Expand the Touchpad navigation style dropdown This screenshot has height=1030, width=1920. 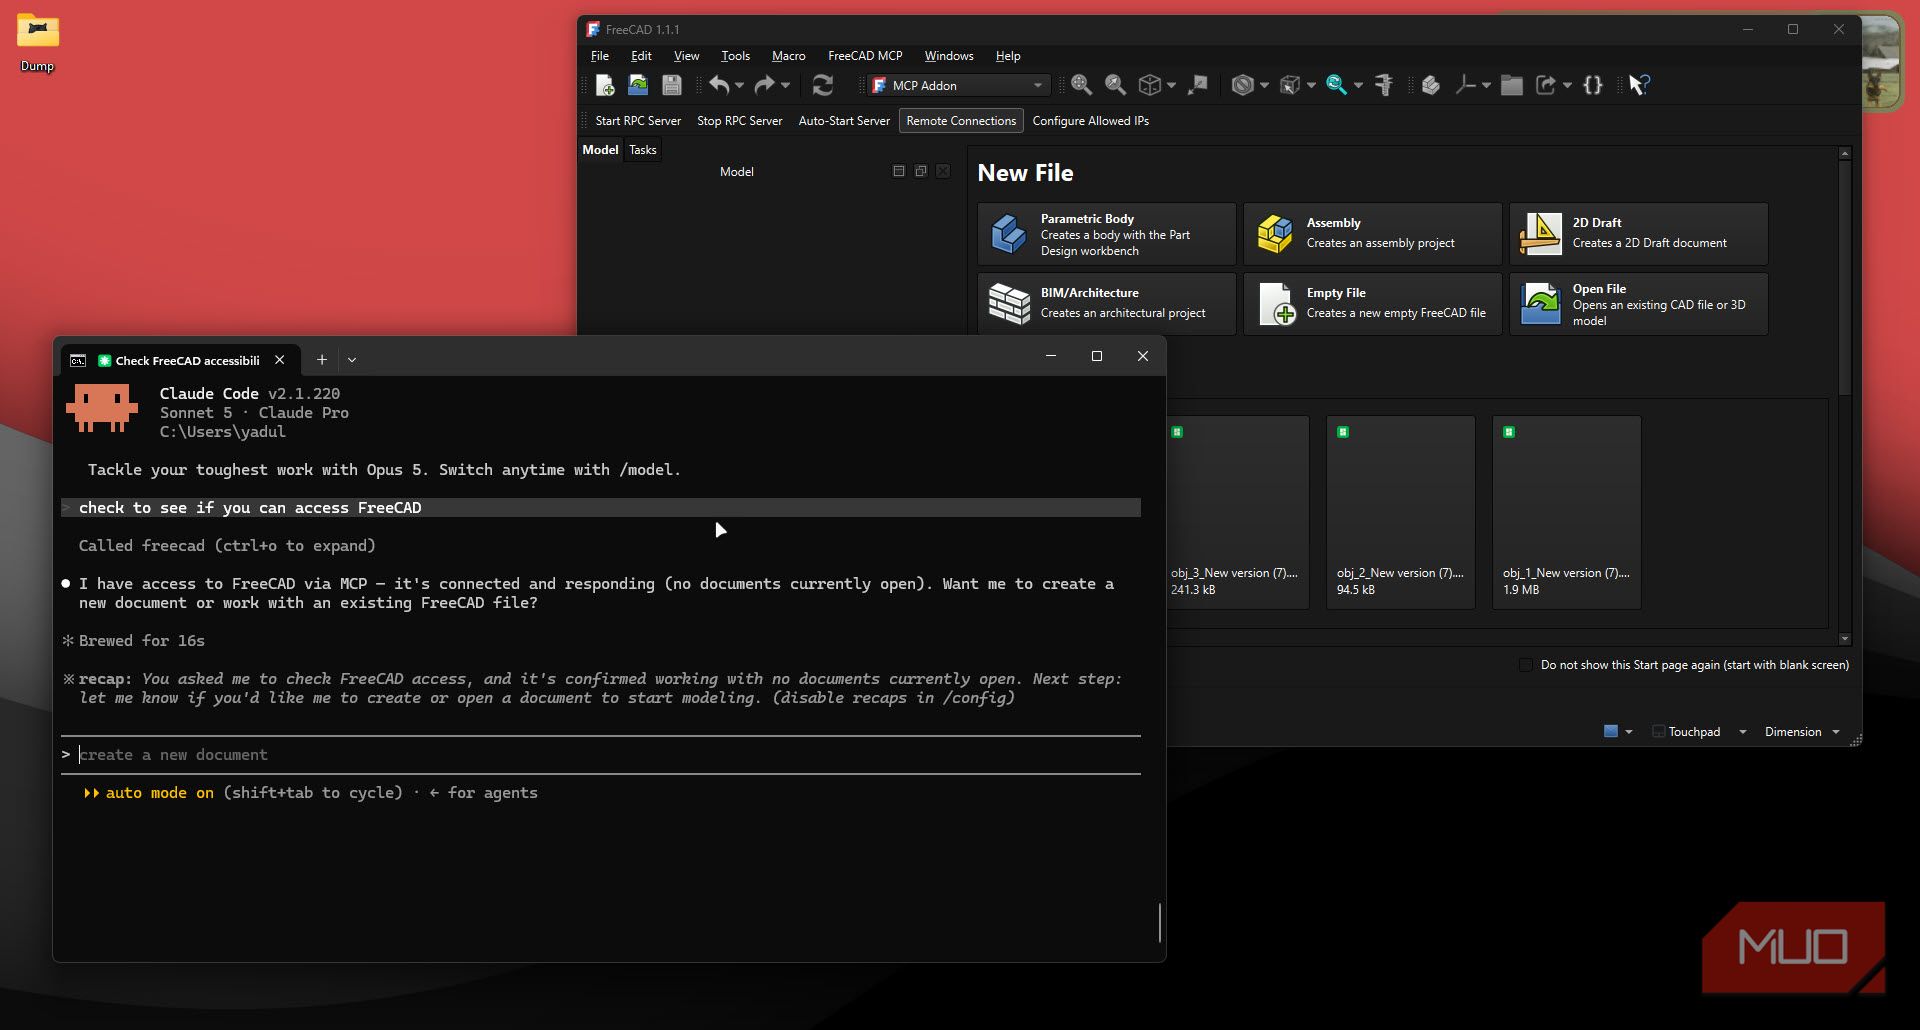point(1742,732)
